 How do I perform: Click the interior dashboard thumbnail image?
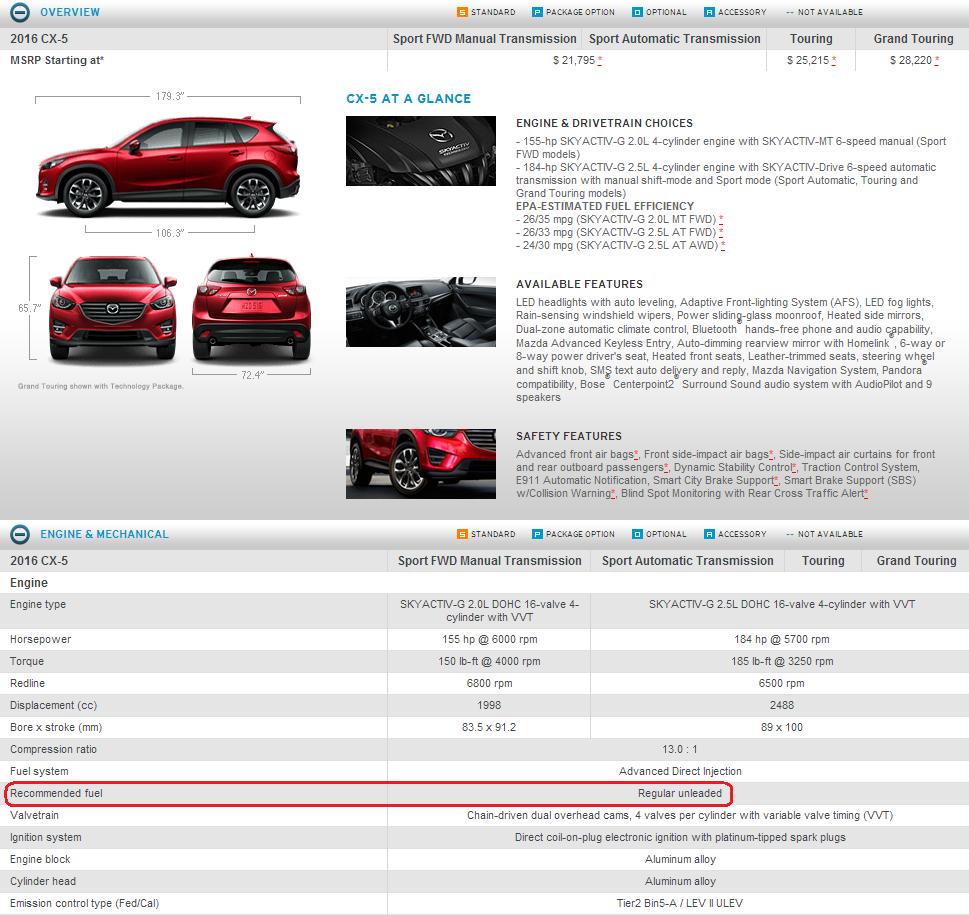tap(421, 312)
